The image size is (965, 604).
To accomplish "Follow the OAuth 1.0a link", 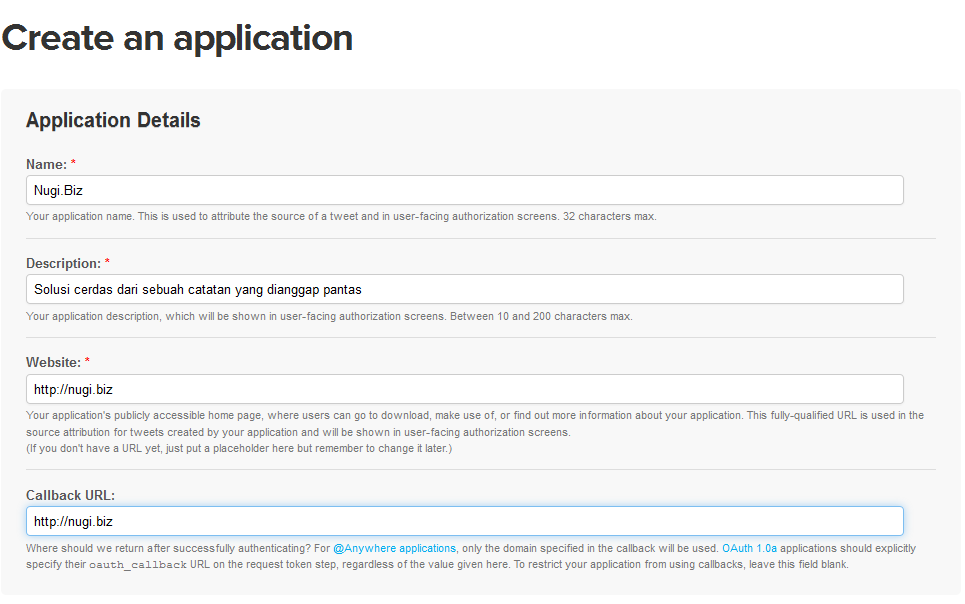I will (749, 548).
